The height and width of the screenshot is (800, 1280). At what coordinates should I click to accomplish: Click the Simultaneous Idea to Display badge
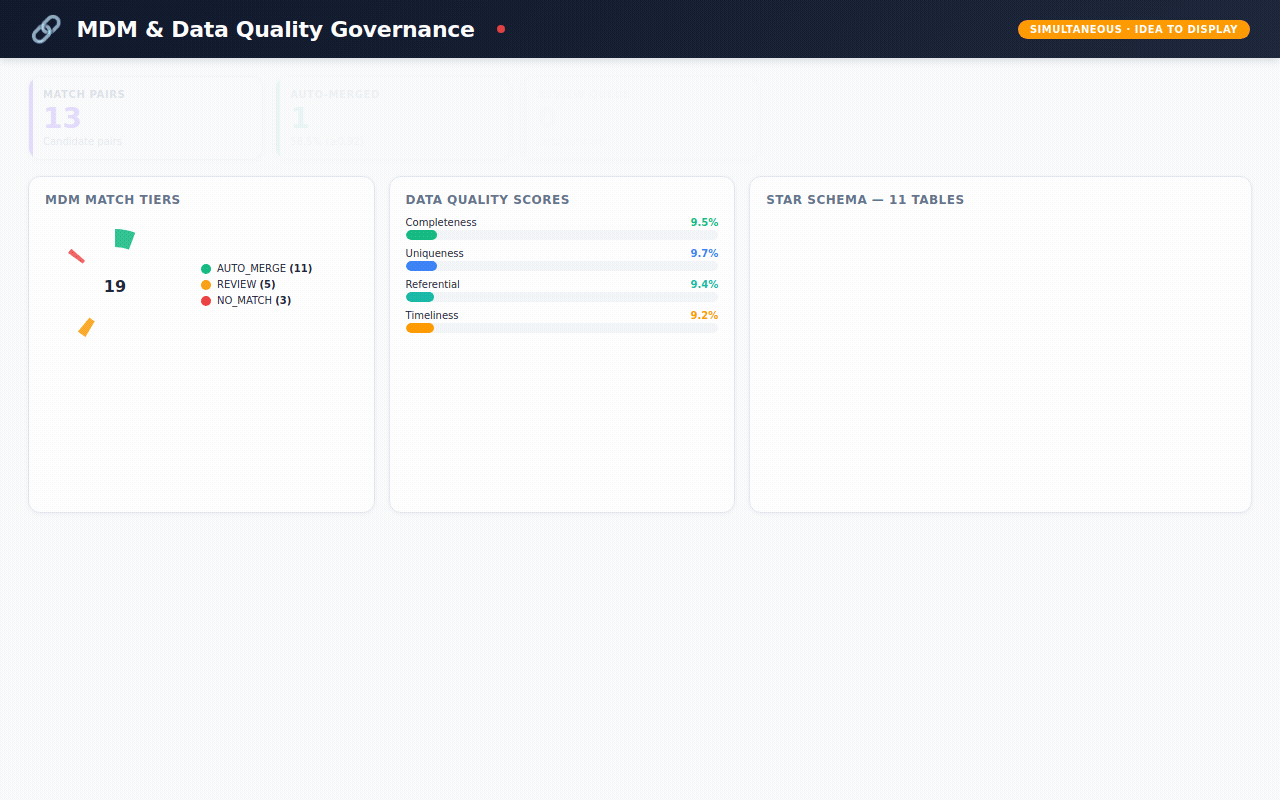(x=1133, y=30)
